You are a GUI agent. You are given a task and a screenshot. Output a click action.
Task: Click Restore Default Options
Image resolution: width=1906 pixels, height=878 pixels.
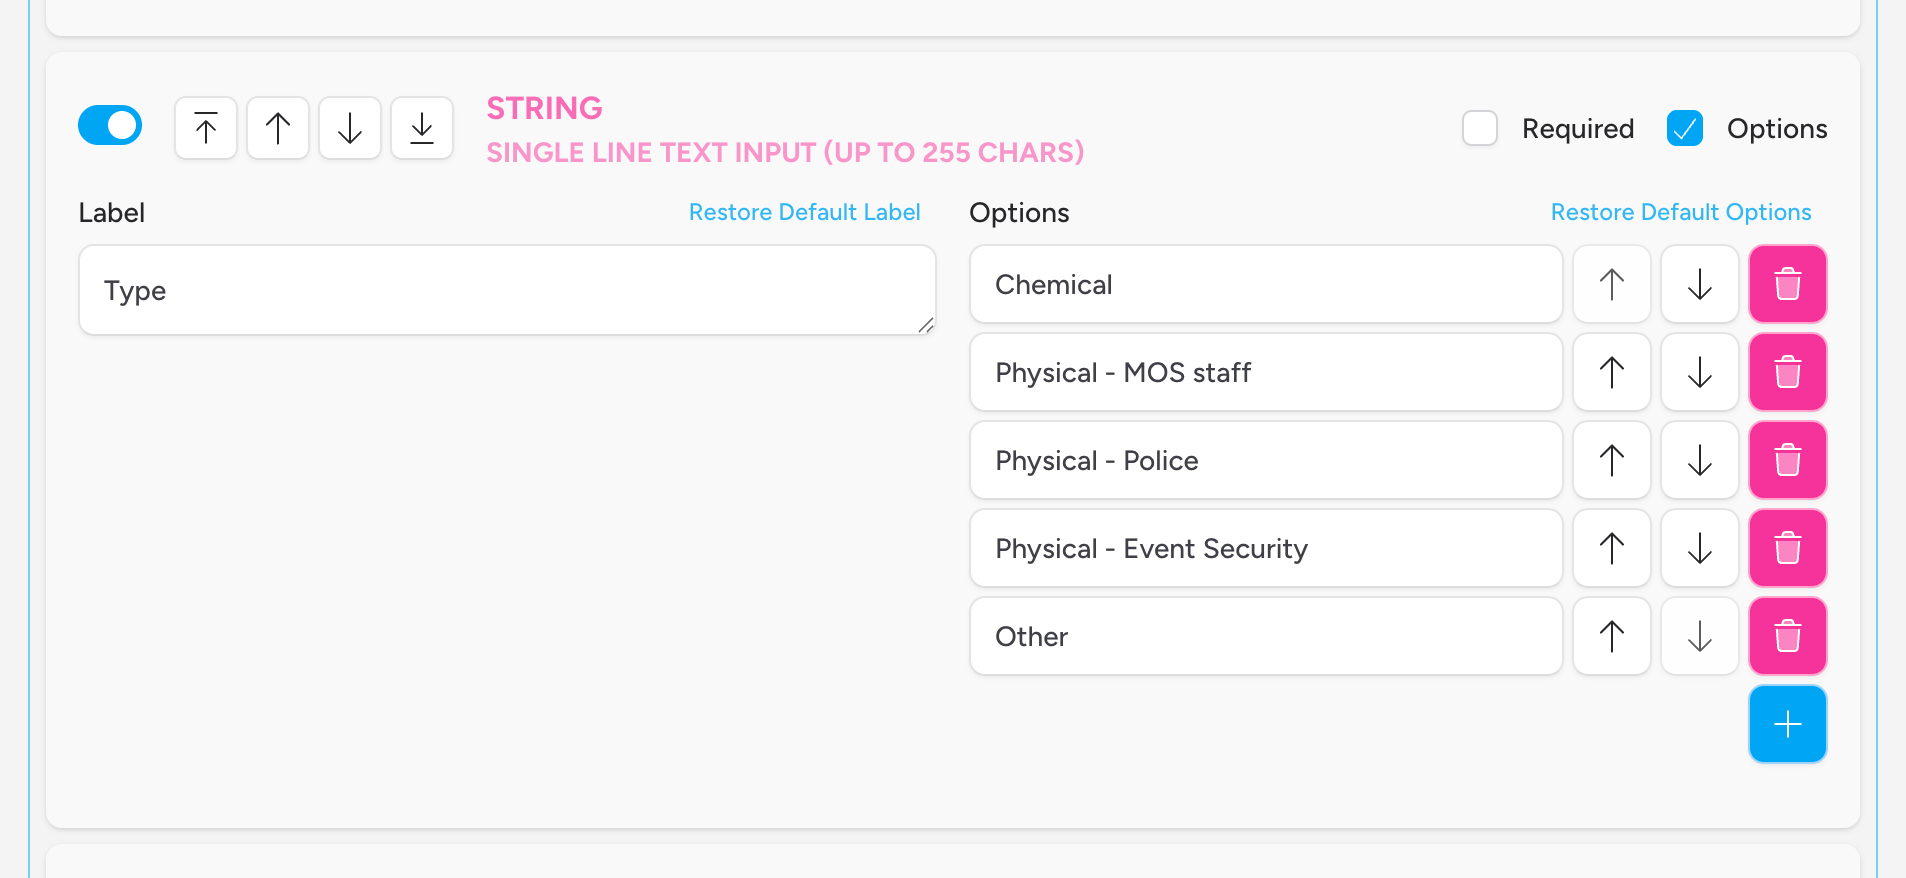1680,212
